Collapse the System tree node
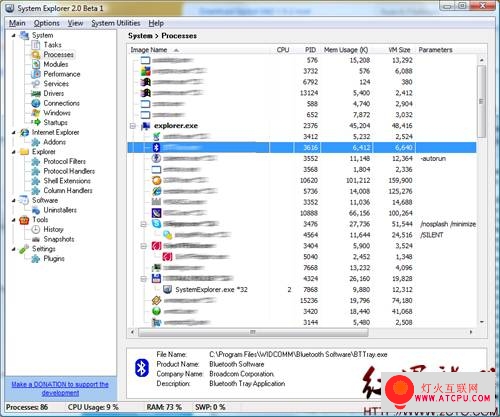Viewport: 500px width, 417px height. (x=14, y=35)
